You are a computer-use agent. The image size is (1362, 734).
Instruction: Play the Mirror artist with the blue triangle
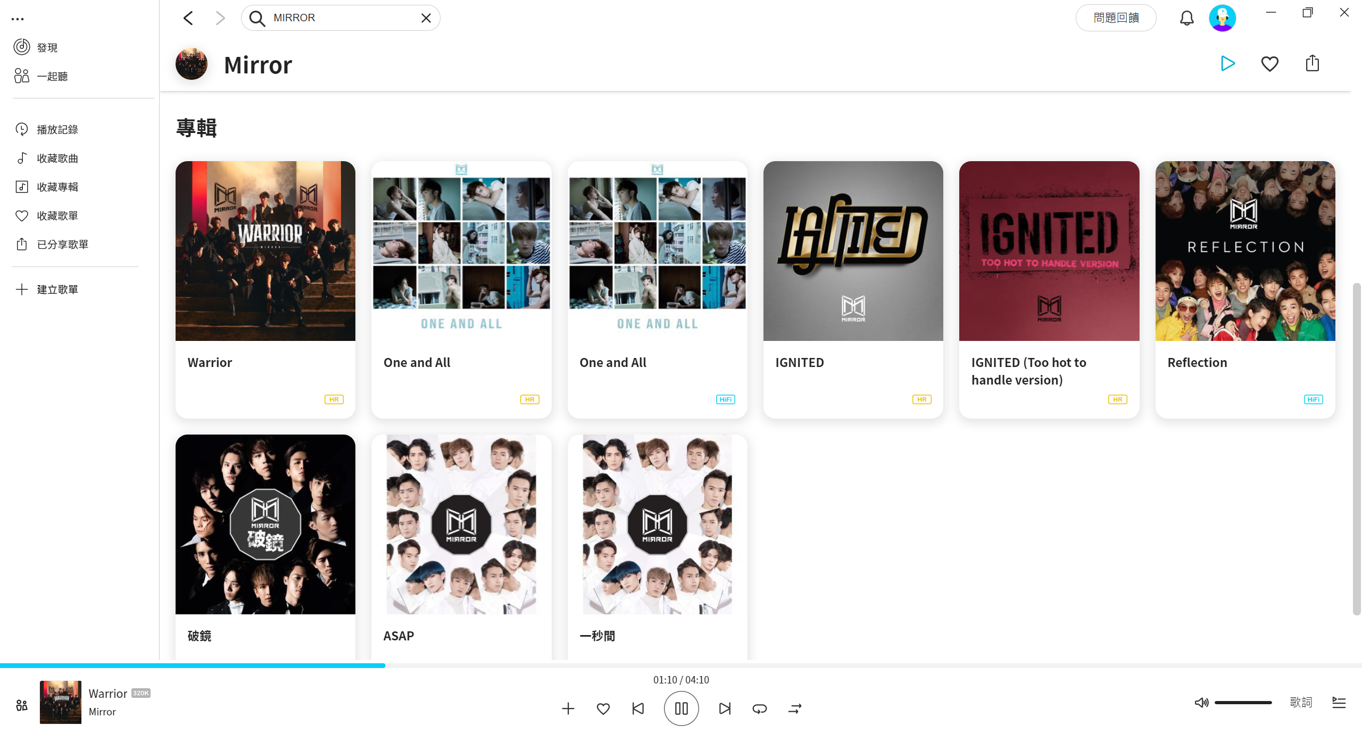(1228, 64)
